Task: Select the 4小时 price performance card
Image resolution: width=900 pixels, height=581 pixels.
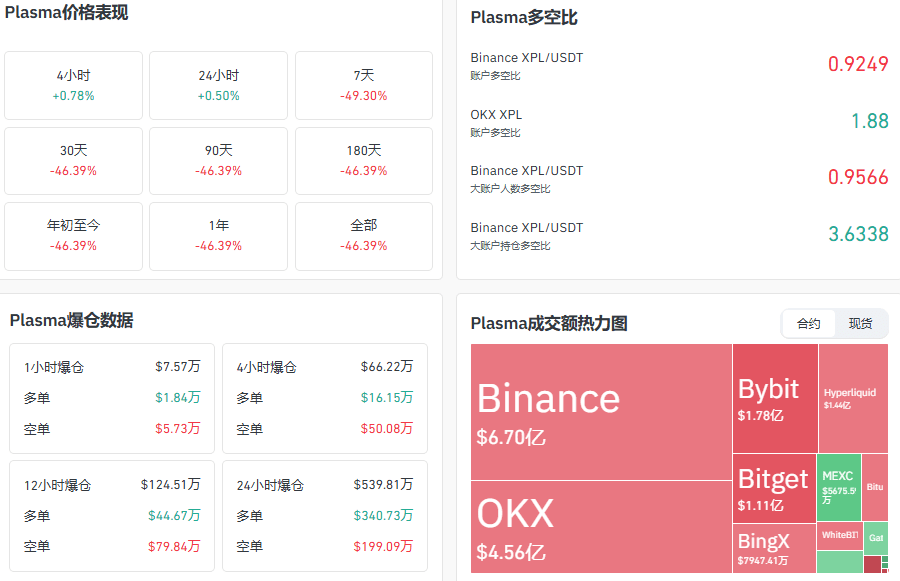Action: [73, 85]
